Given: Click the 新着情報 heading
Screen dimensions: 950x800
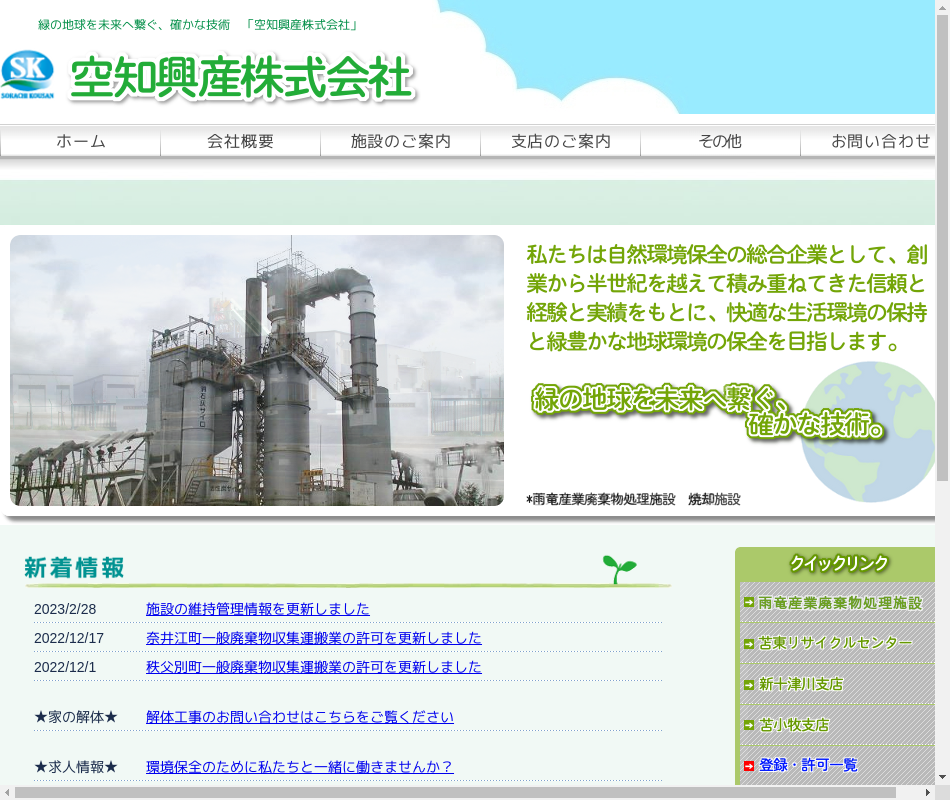Looking at the screenshot, I should [75, 568].
